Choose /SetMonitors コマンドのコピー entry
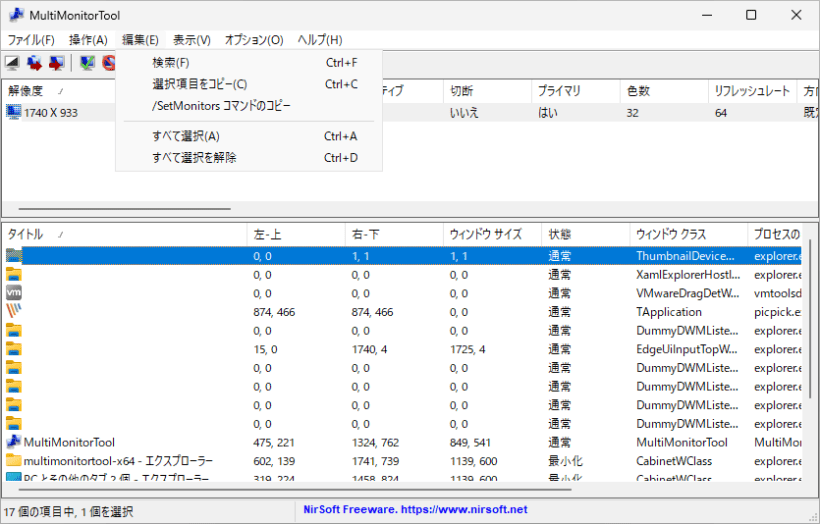Viewport: 820px width, 524px height. point(249,106)
